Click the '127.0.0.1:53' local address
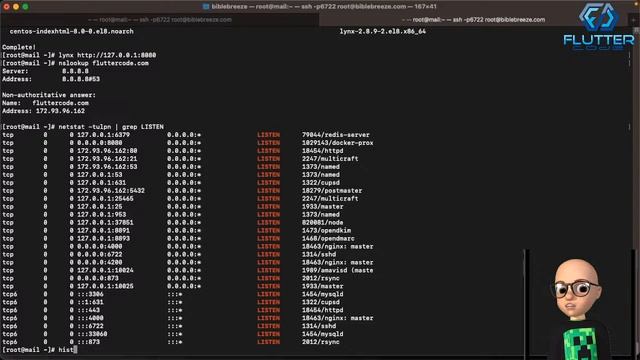 (x=100, y=175)
